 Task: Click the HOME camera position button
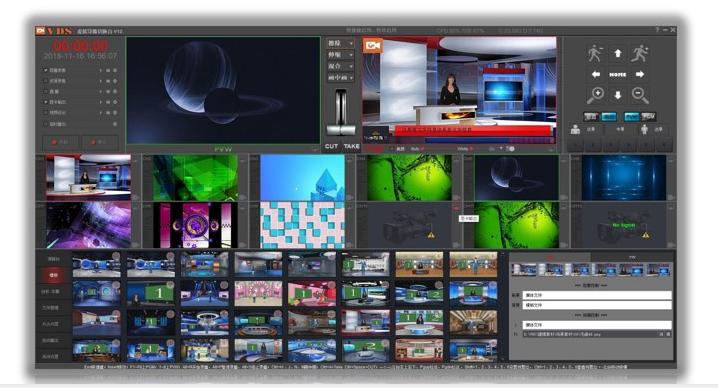[618, 74]
